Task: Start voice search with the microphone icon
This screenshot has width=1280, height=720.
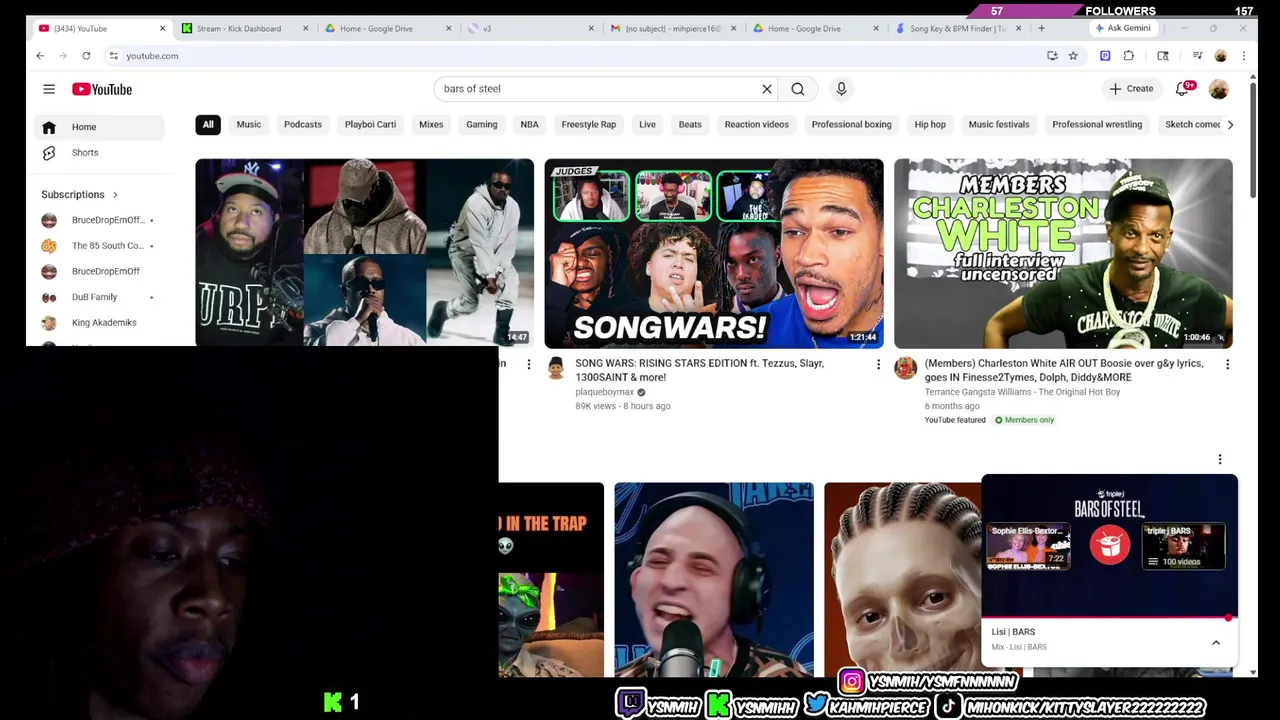Action: coord(841,89)
